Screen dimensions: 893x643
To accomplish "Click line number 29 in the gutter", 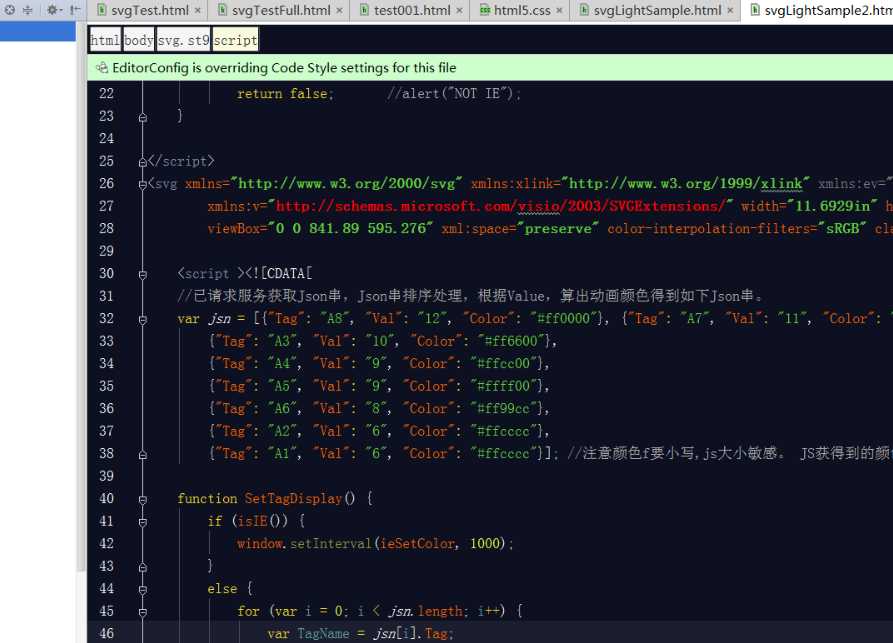I will [106, 251].
